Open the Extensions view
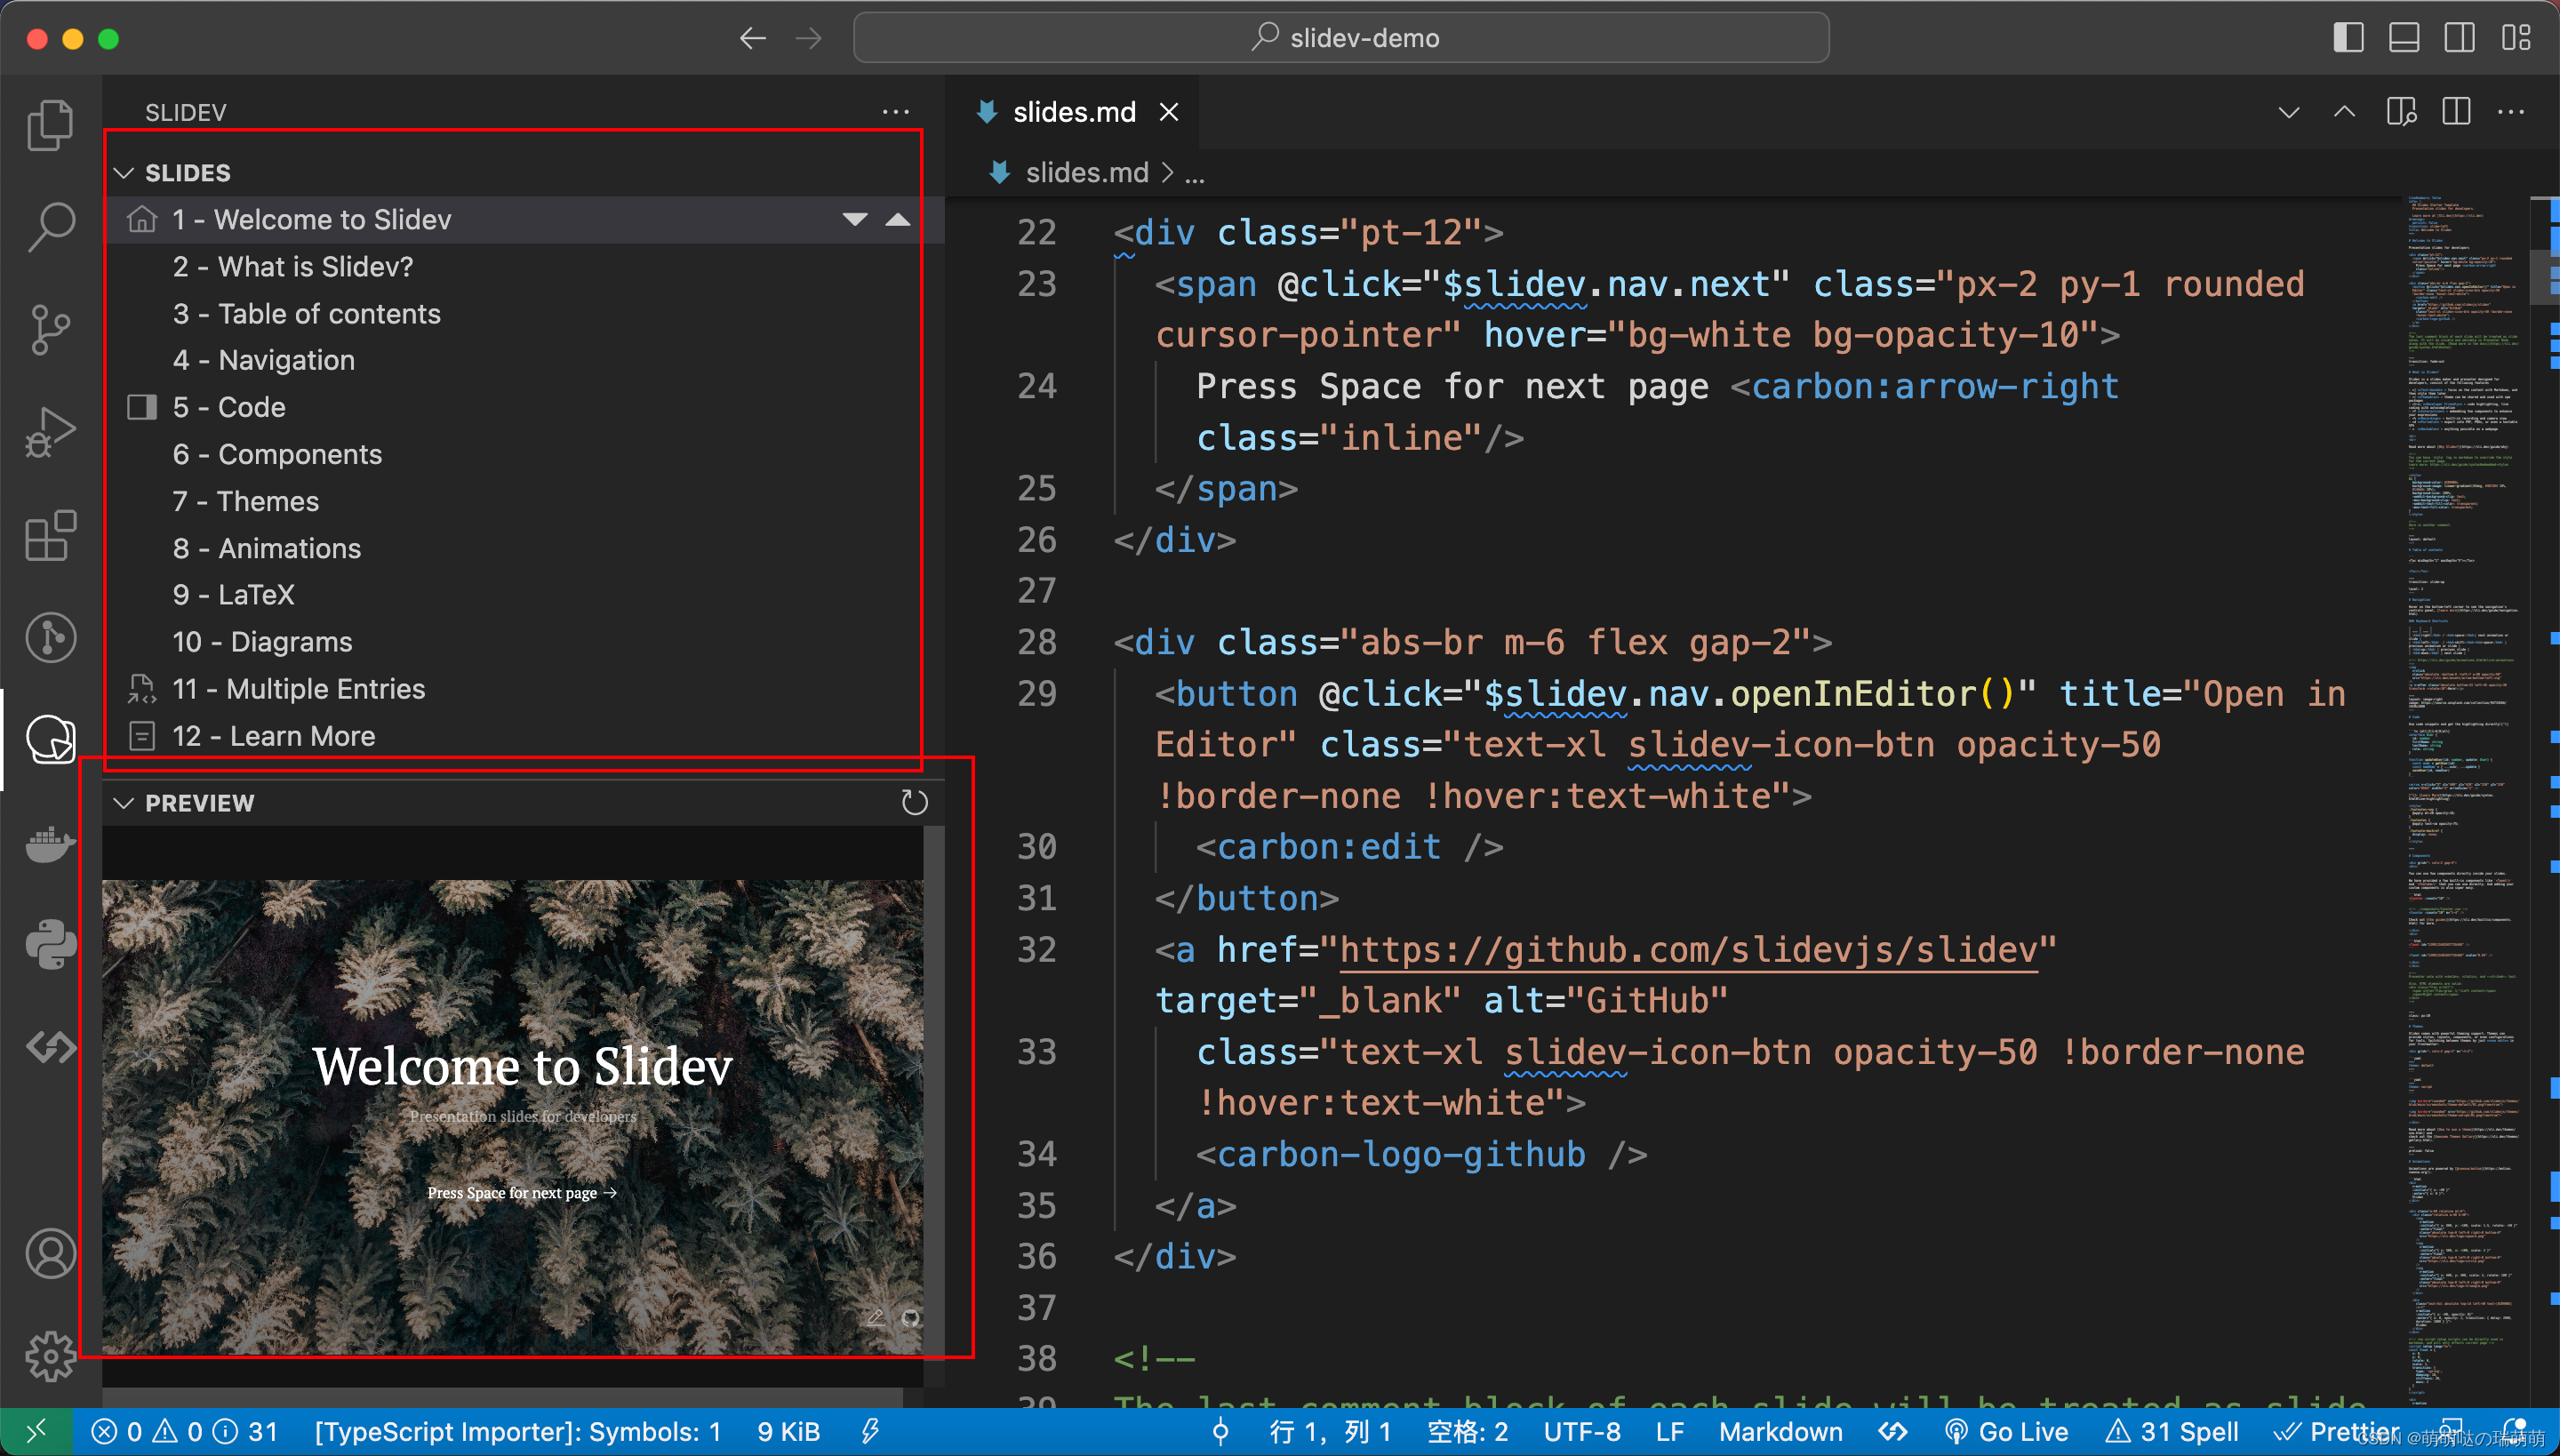2560x1456 pixels. coord(50,535)
